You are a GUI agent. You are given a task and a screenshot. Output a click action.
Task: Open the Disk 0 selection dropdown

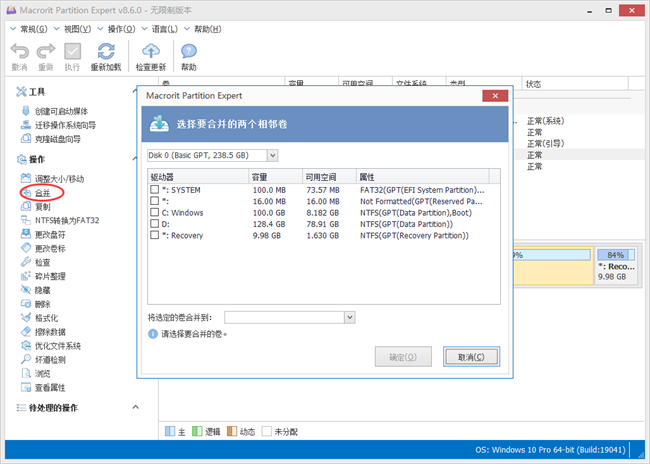272,155
